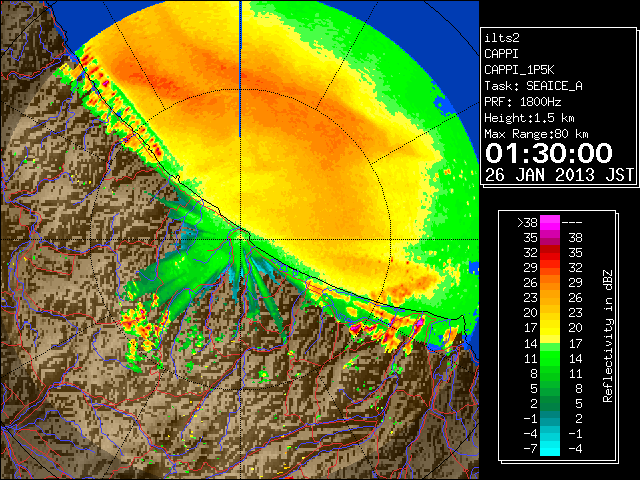Click the "ilts2" site label

point(502,38)
